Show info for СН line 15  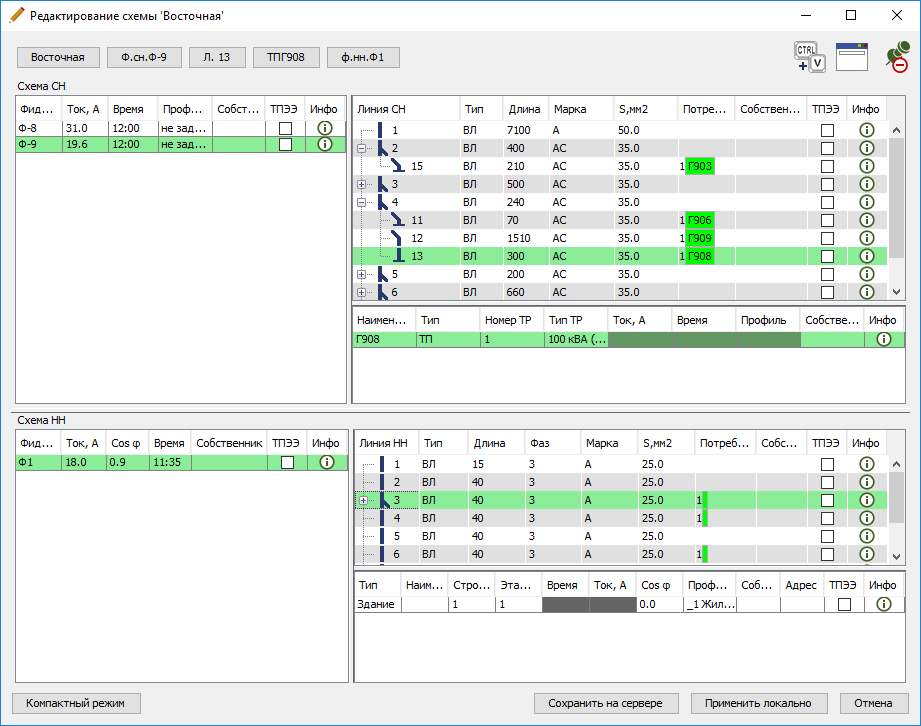point(866,166)
